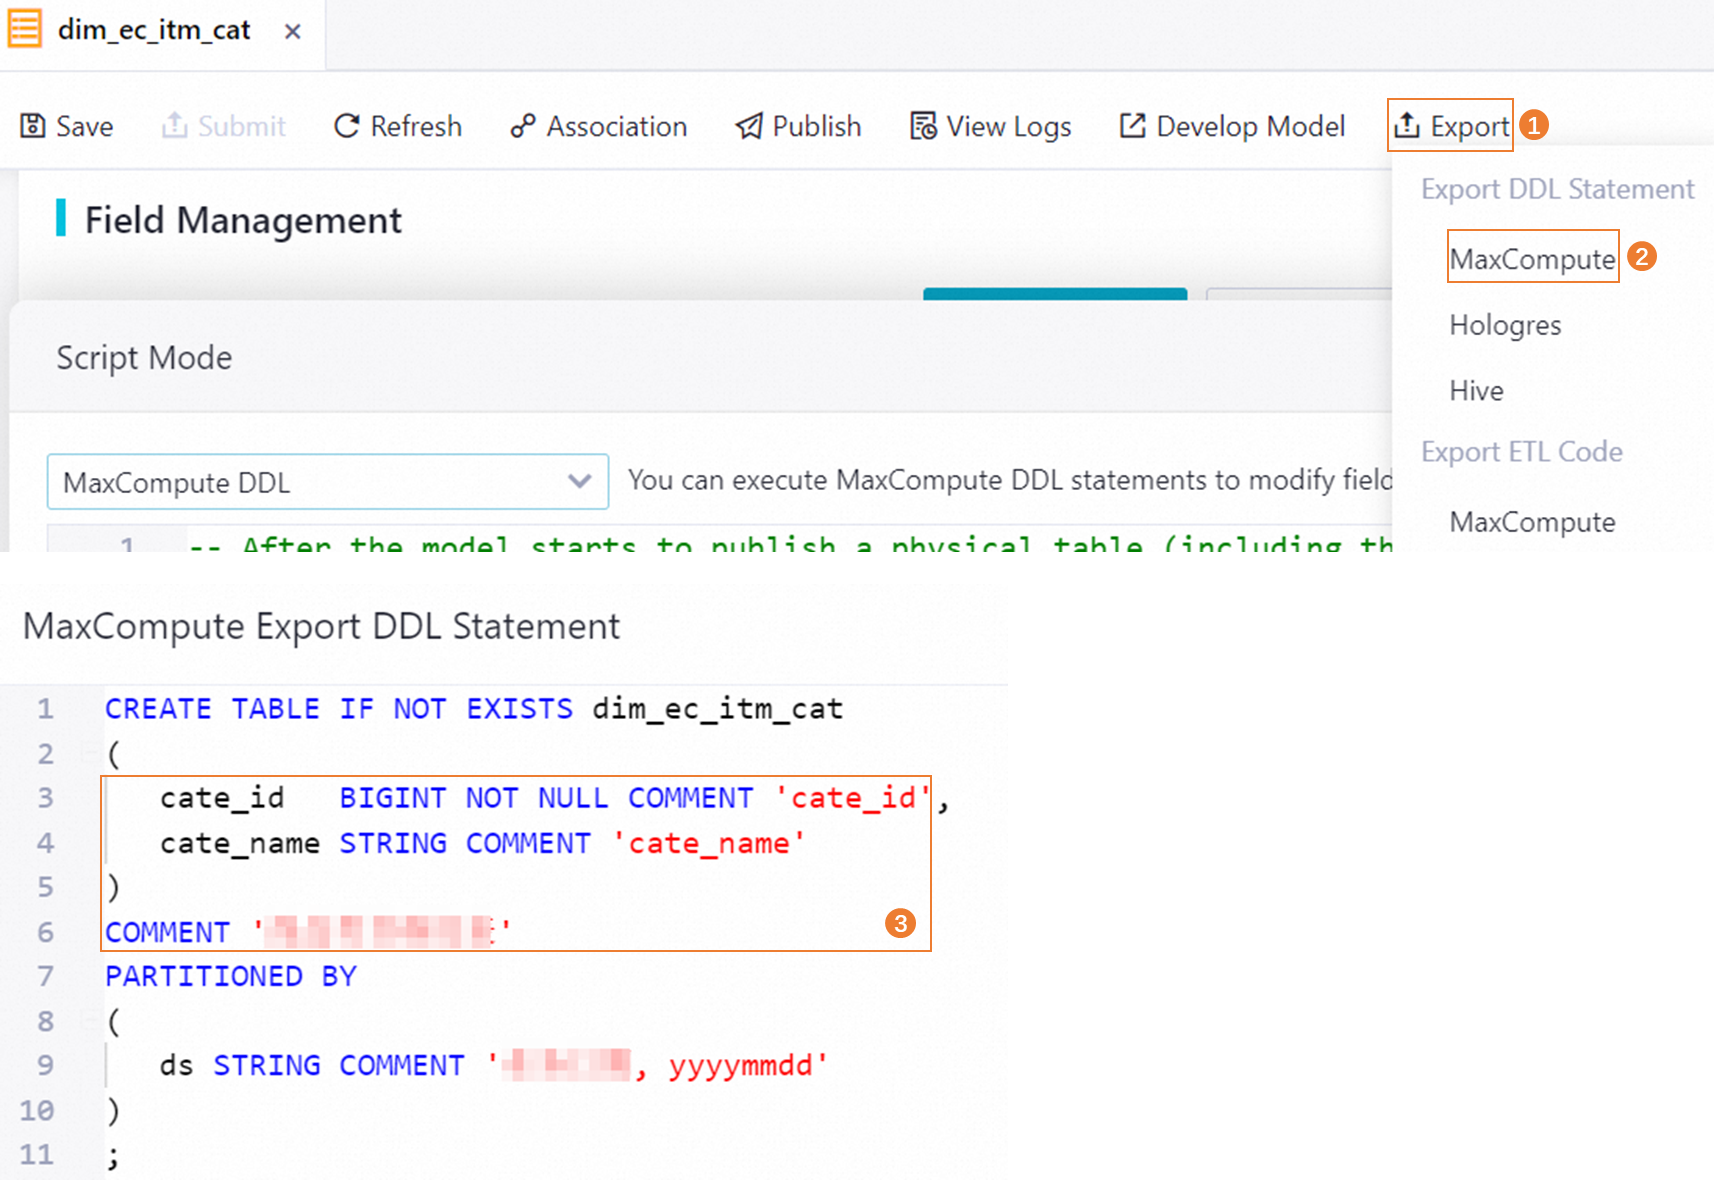Click the green comment line in script editor
Screen dimensions: 1714x1180
tap(790, 544)
